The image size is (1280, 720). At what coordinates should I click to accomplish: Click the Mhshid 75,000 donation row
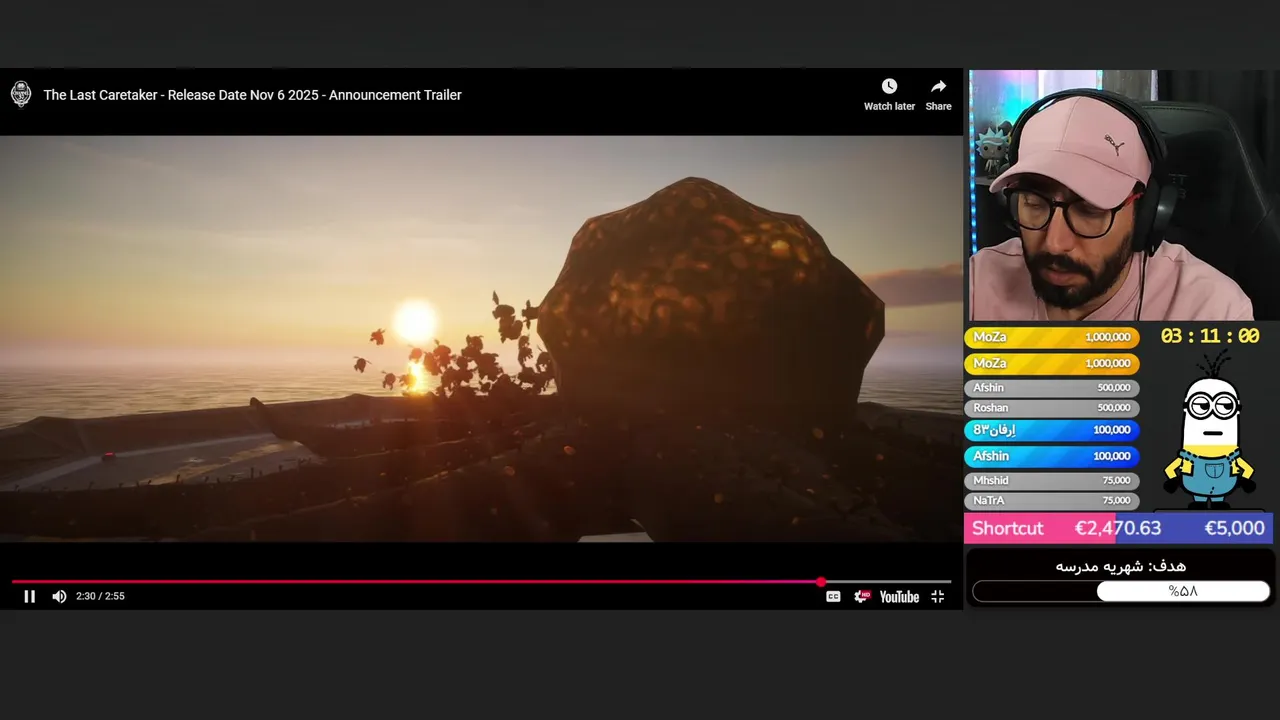coord(1051,481)
